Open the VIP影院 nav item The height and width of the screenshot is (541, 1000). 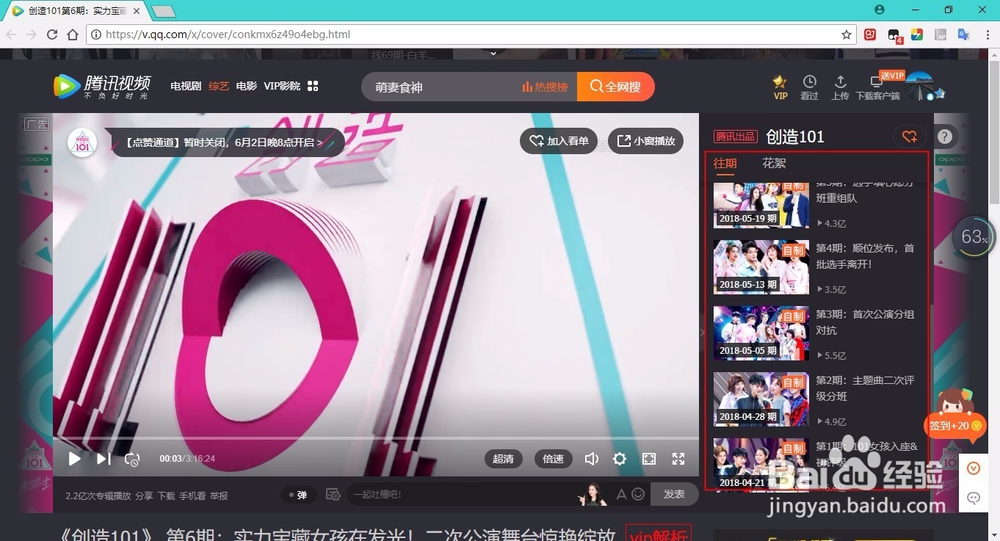282,86
